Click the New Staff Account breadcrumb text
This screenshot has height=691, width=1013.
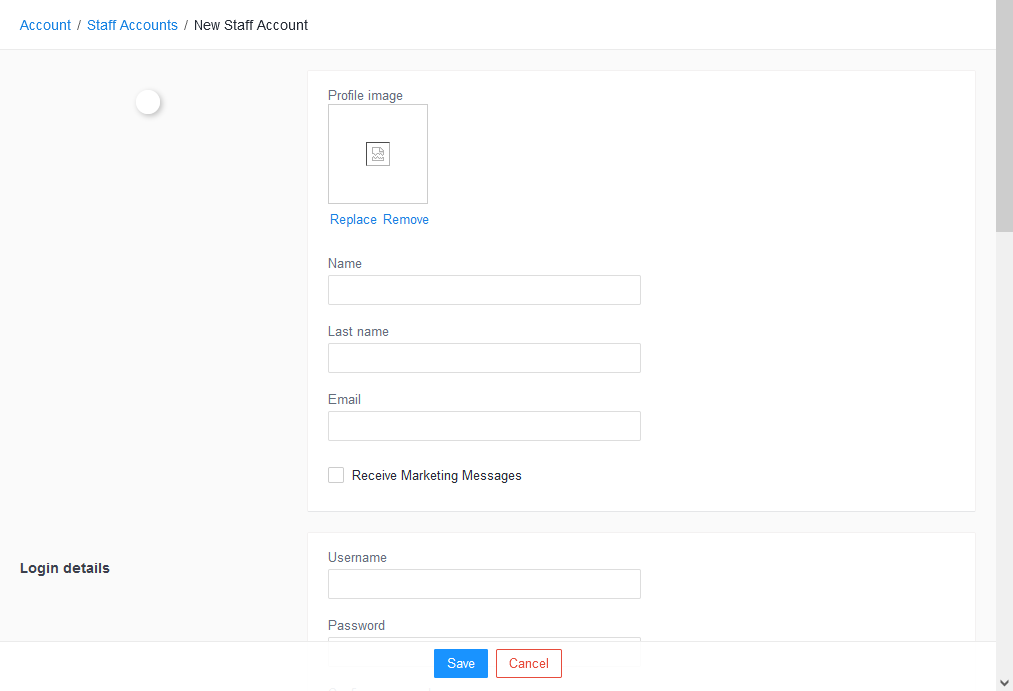(x=251, y=25)
